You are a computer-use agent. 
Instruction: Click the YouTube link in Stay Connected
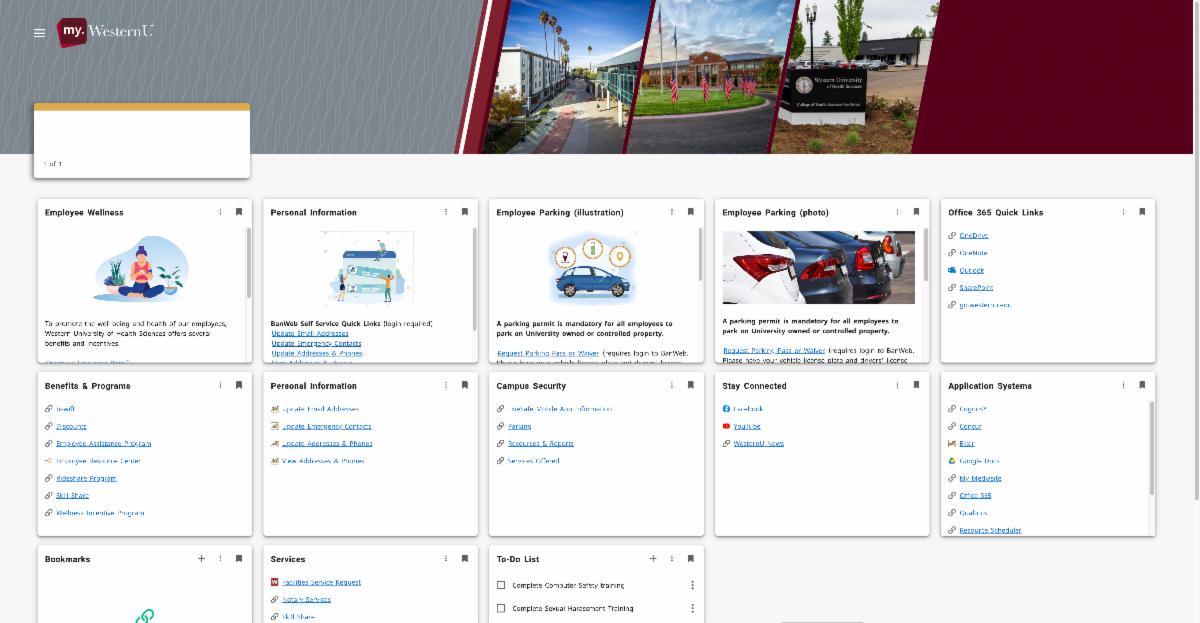[x=747, y=426]
